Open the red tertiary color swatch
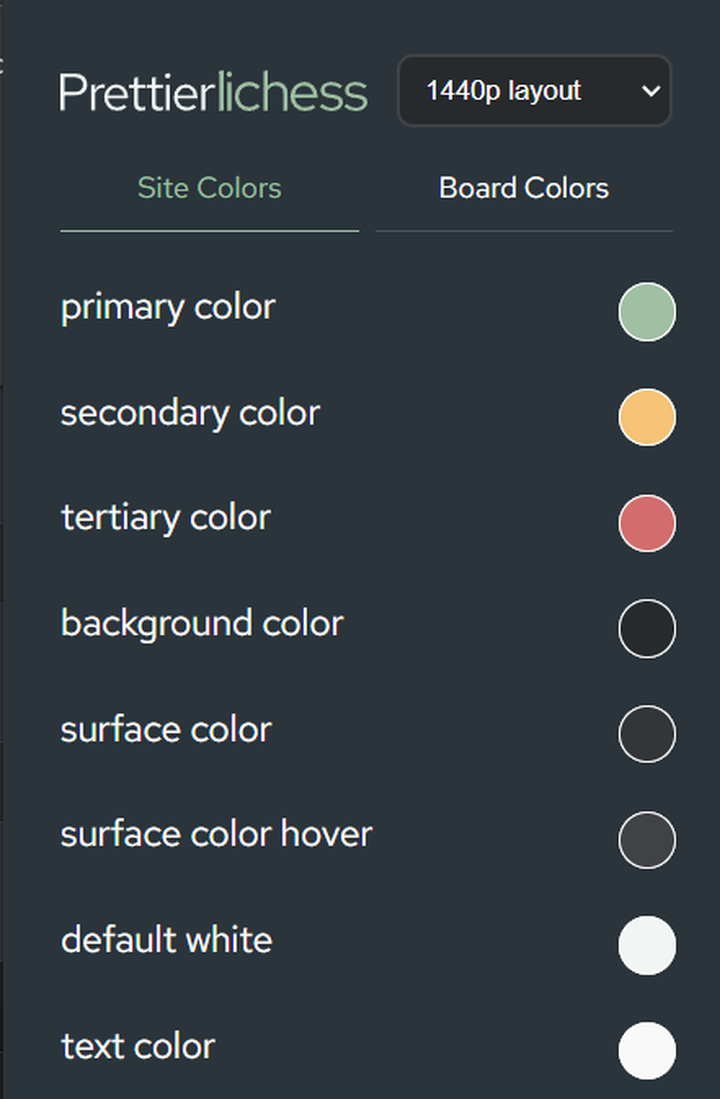Image resolution: width=720 pixels, height=1099 pixels. coord(647,523)
